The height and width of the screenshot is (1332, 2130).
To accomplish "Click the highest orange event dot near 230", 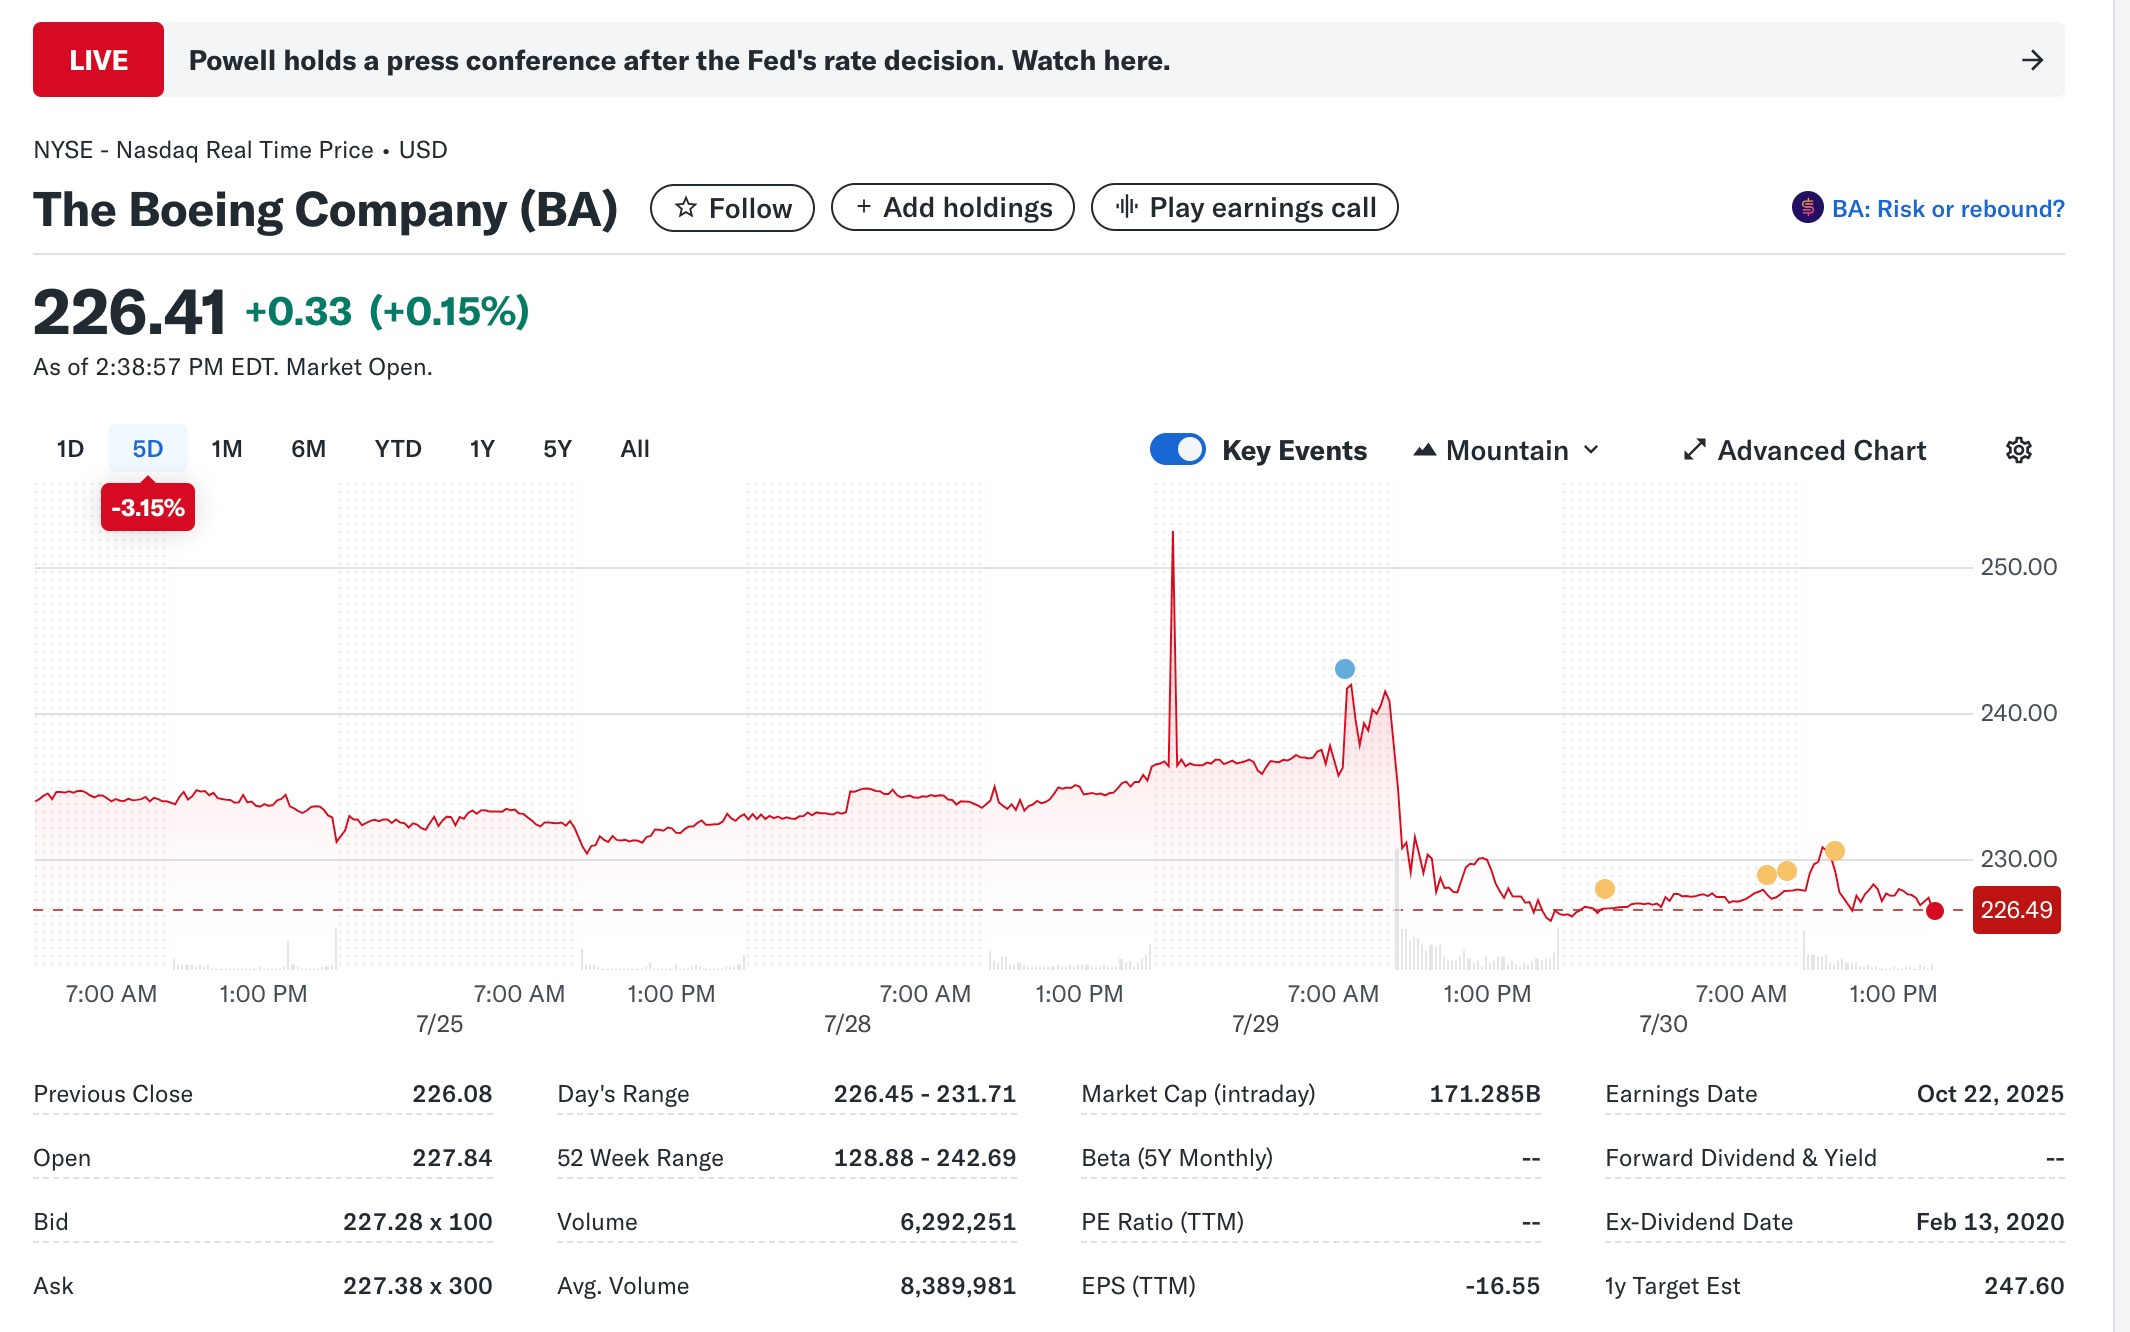I will pos(1834,851).
